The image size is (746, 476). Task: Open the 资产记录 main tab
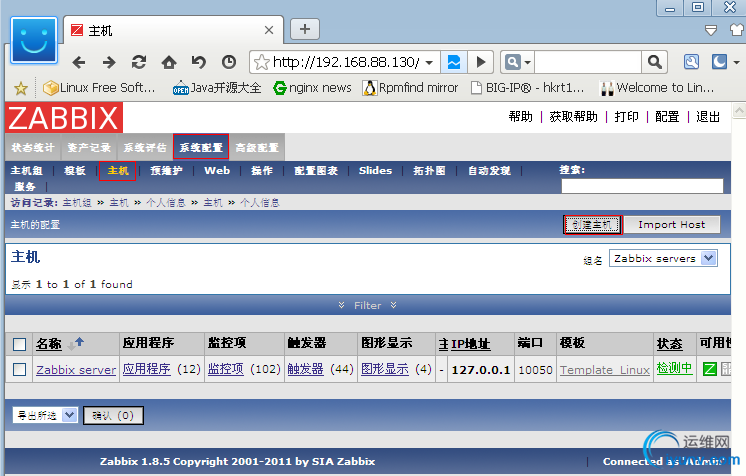point(89,148)
